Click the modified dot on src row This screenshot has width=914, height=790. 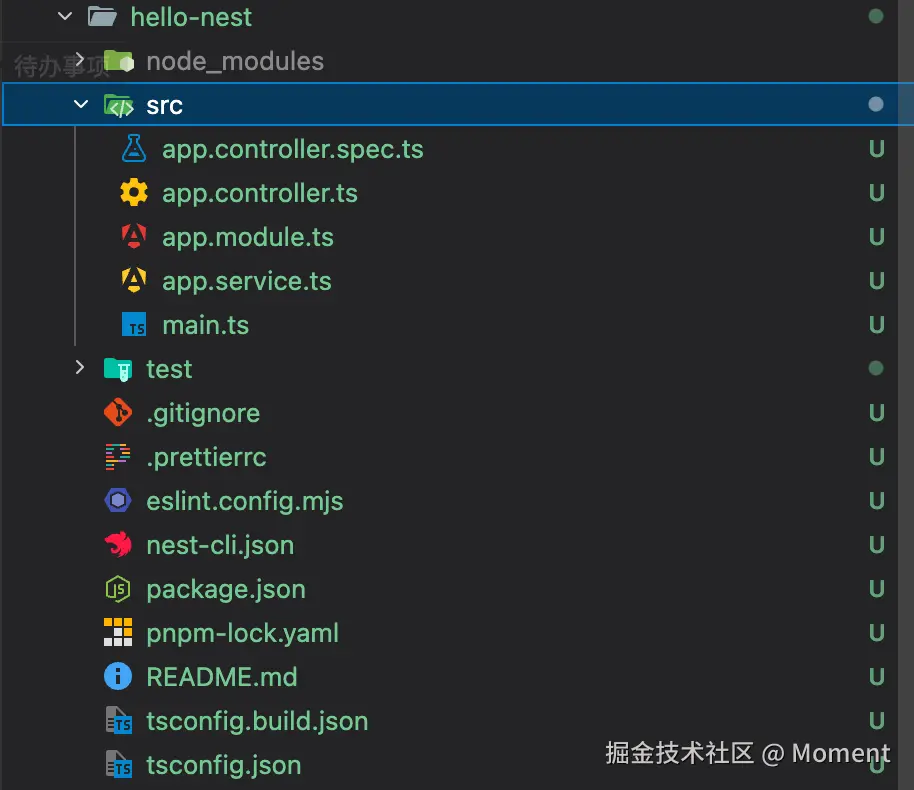(876, 105)
